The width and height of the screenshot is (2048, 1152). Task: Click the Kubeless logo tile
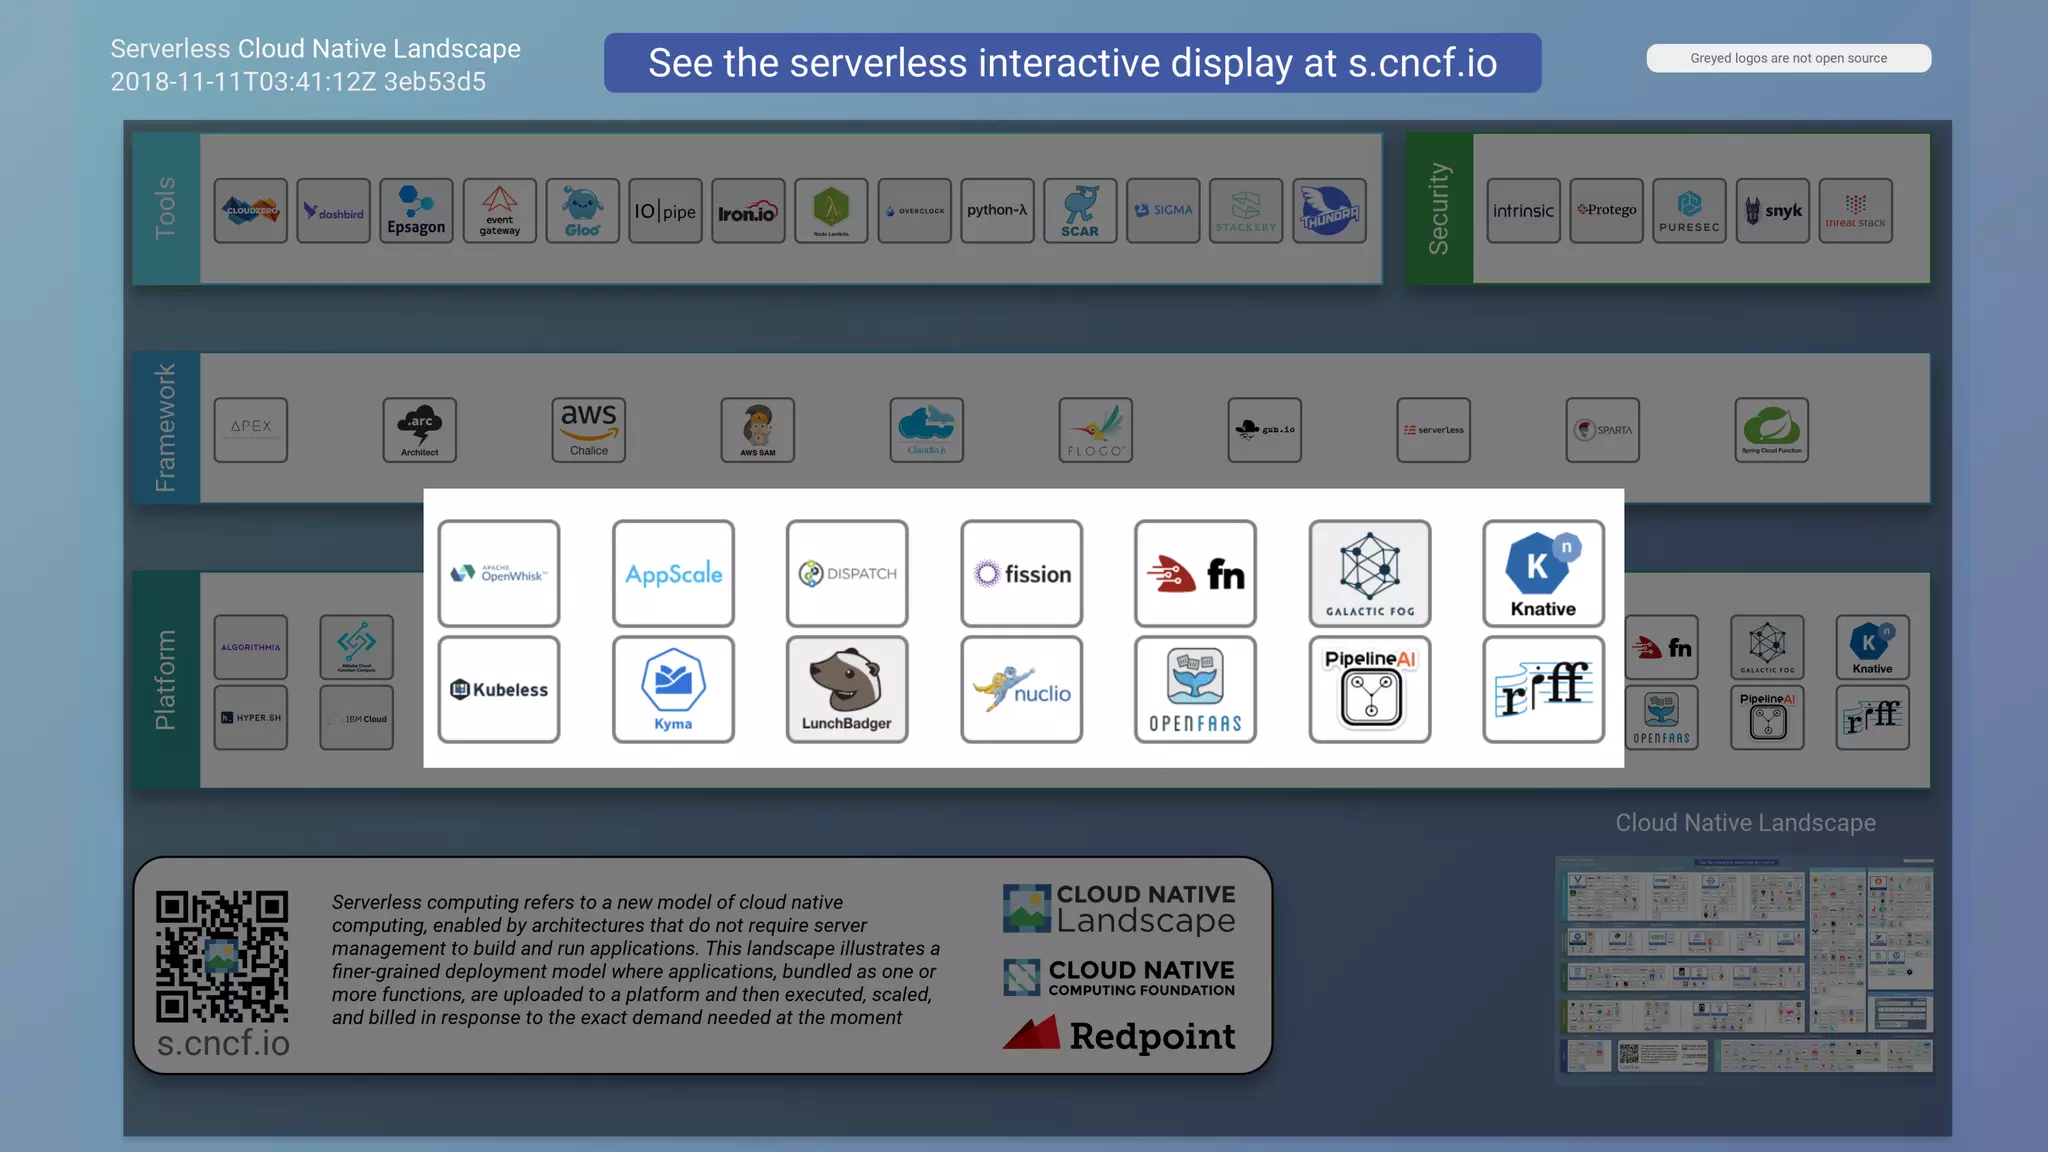pyautogui.click(x=498, y=689)
